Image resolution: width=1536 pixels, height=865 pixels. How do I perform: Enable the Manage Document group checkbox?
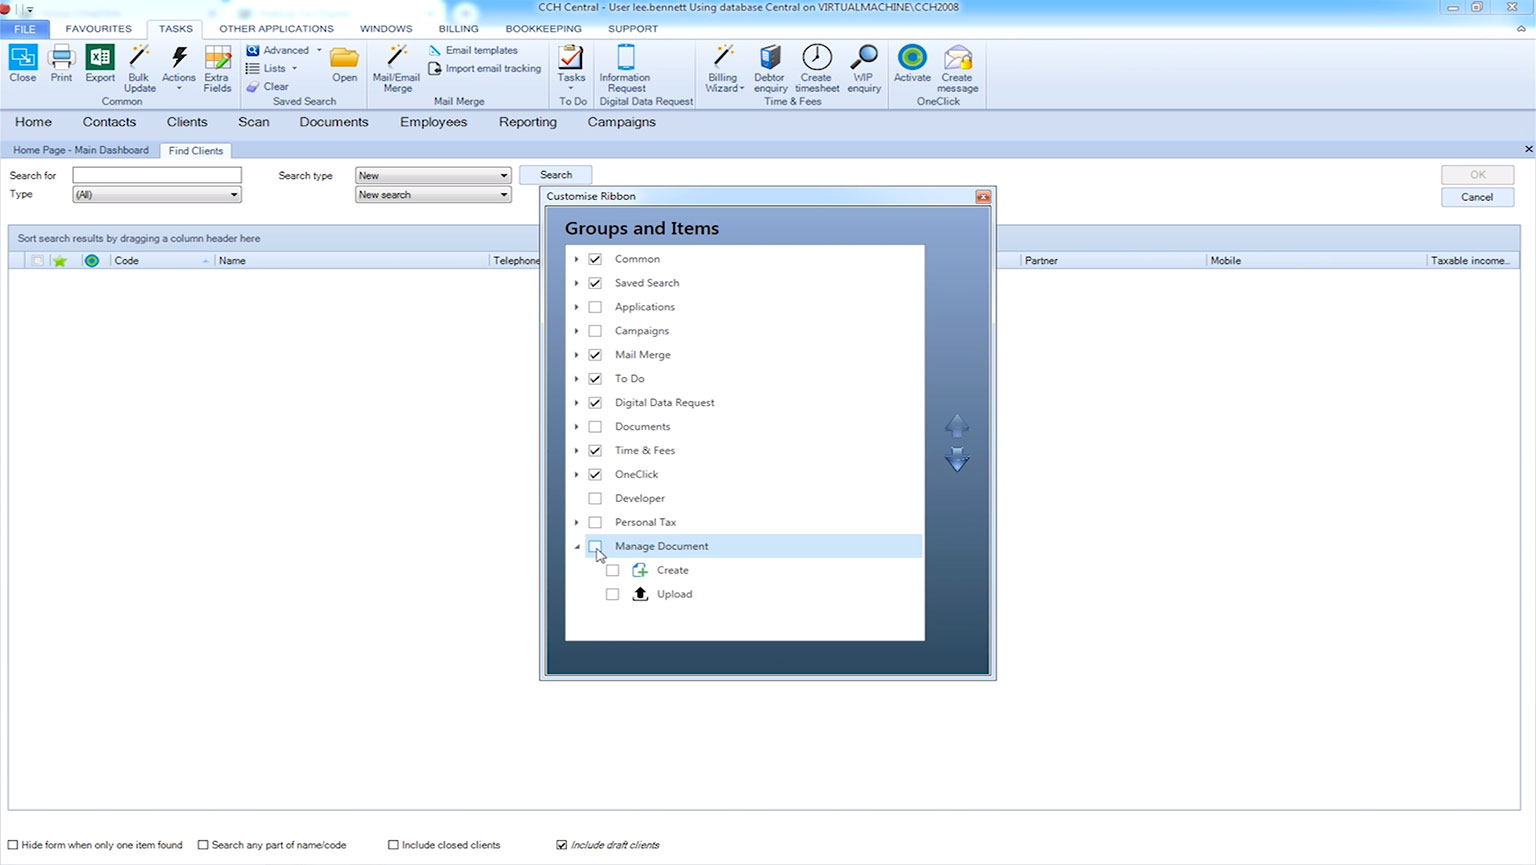point(595,546)
